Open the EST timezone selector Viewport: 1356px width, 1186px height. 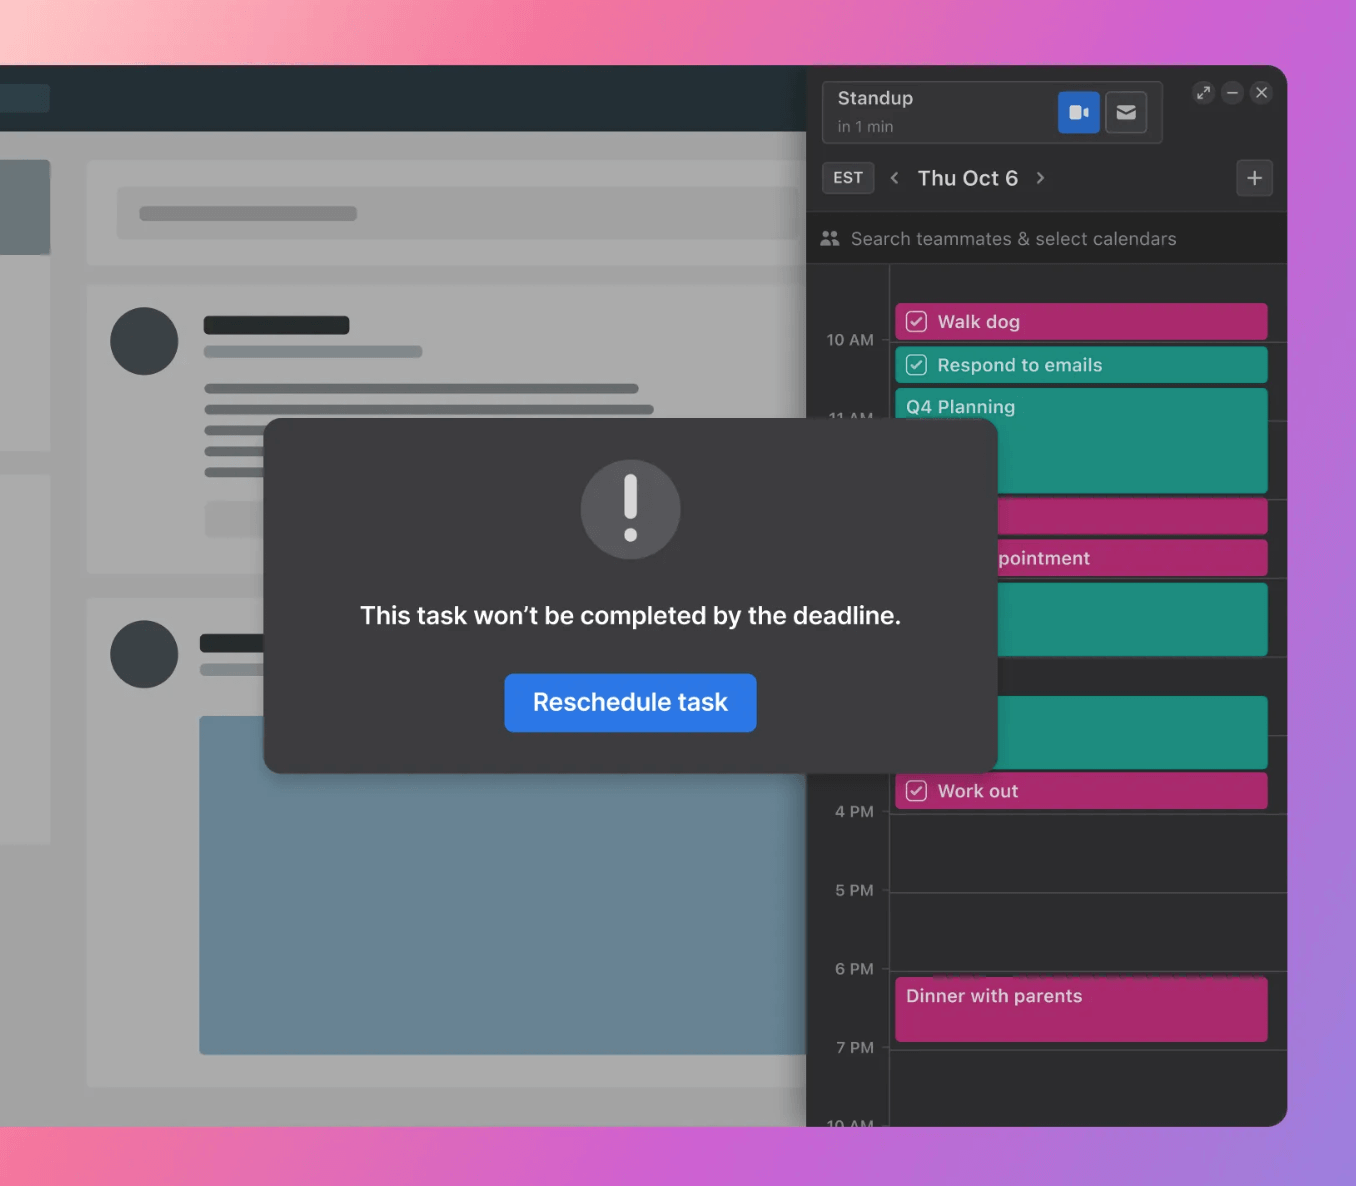pyautogui.click(x=847, y=178)
